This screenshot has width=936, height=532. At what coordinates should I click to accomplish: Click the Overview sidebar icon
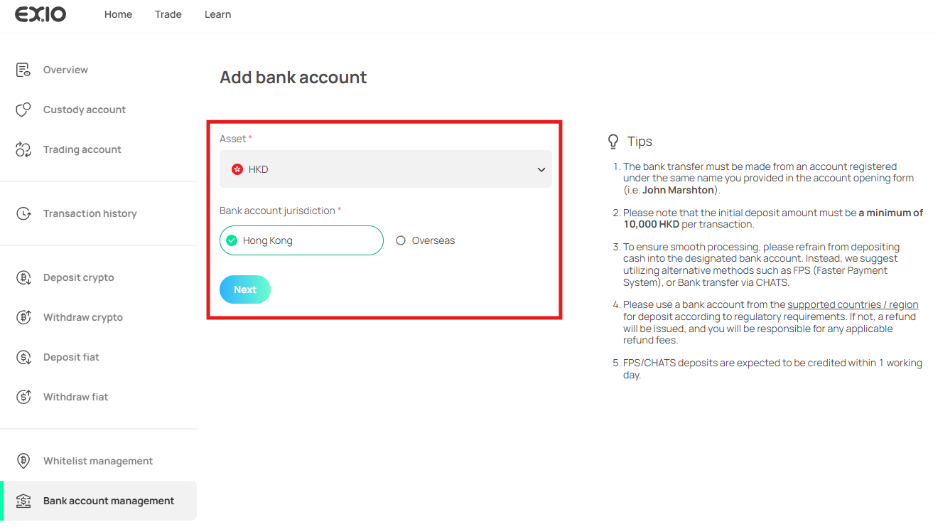[x=23, y=70]
